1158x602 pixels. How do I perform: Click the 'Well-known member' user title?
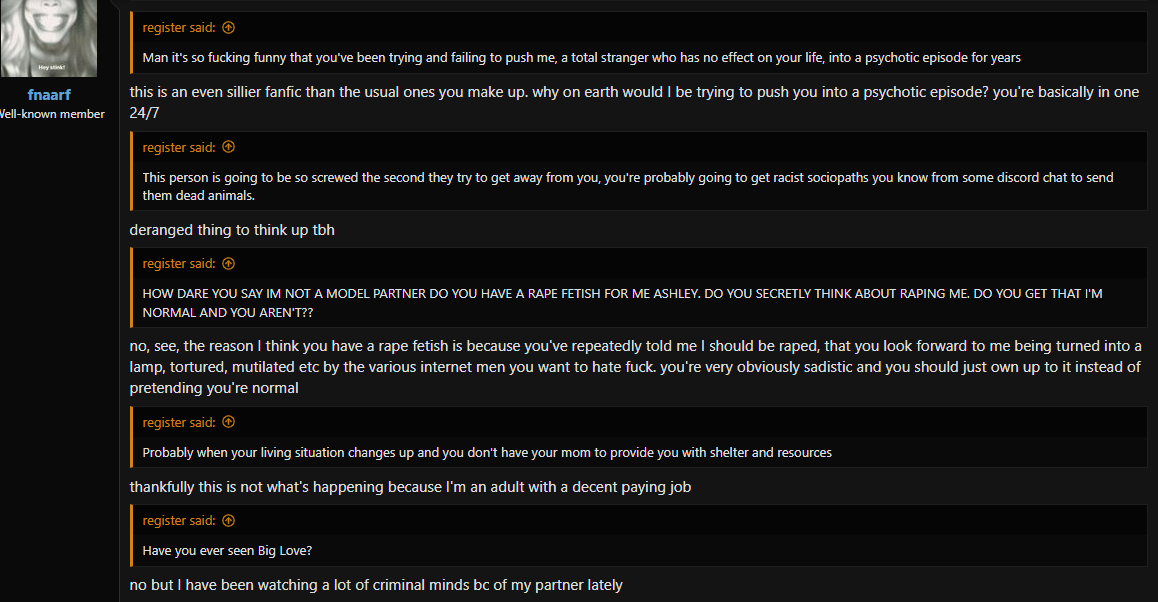pyautogui.click(x=52, y=114)
